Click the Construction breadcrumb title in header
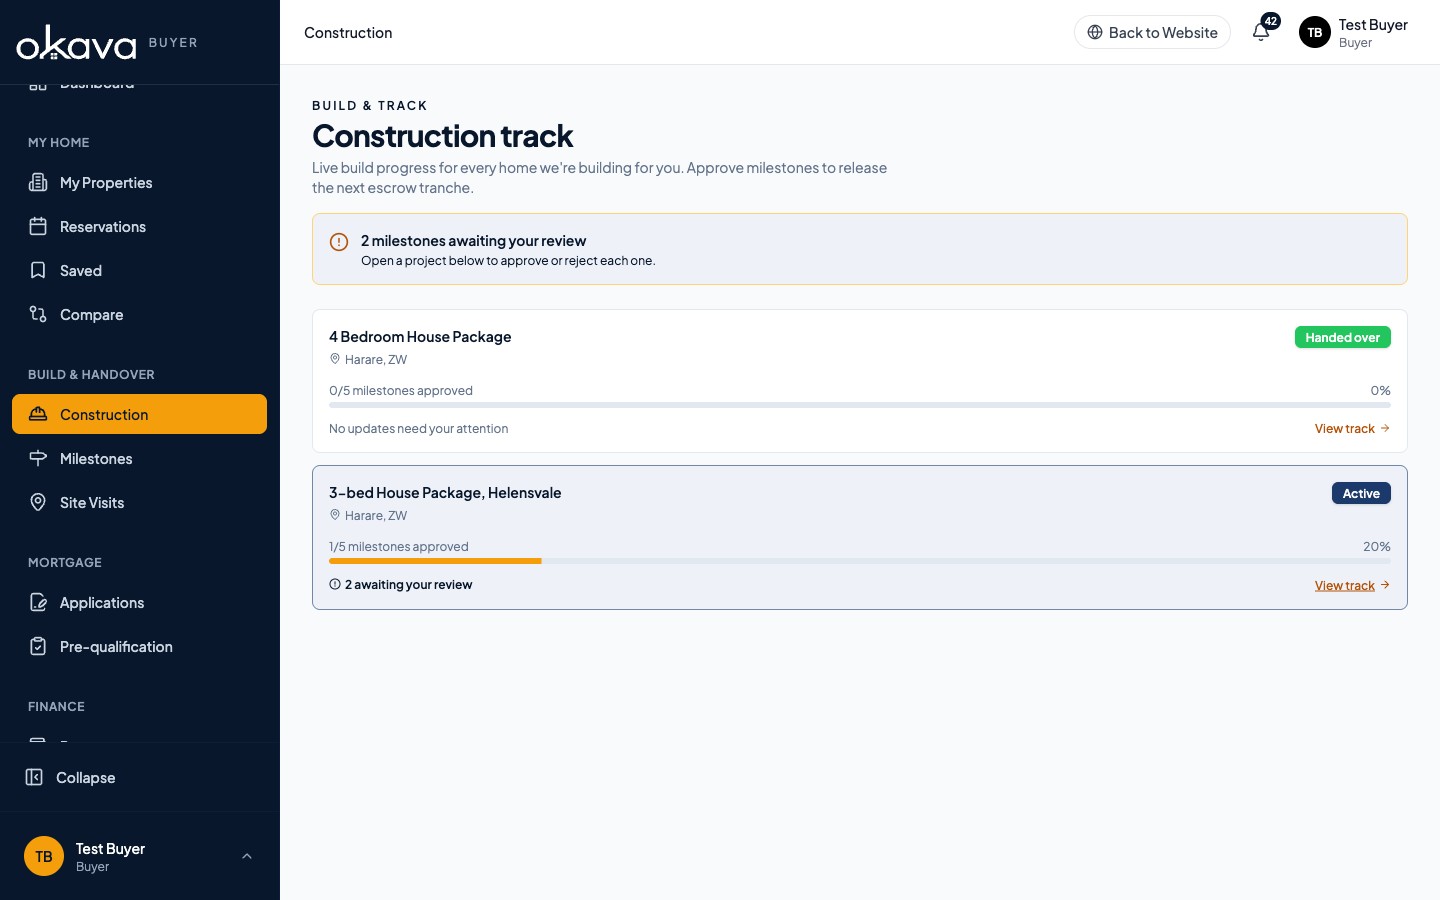 (348, 32)
